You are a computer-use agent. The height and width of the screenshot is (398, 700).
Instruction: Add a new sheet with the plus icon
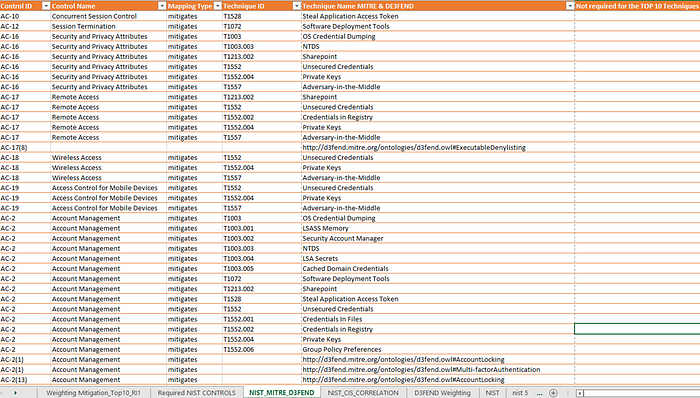coord(553,393)
